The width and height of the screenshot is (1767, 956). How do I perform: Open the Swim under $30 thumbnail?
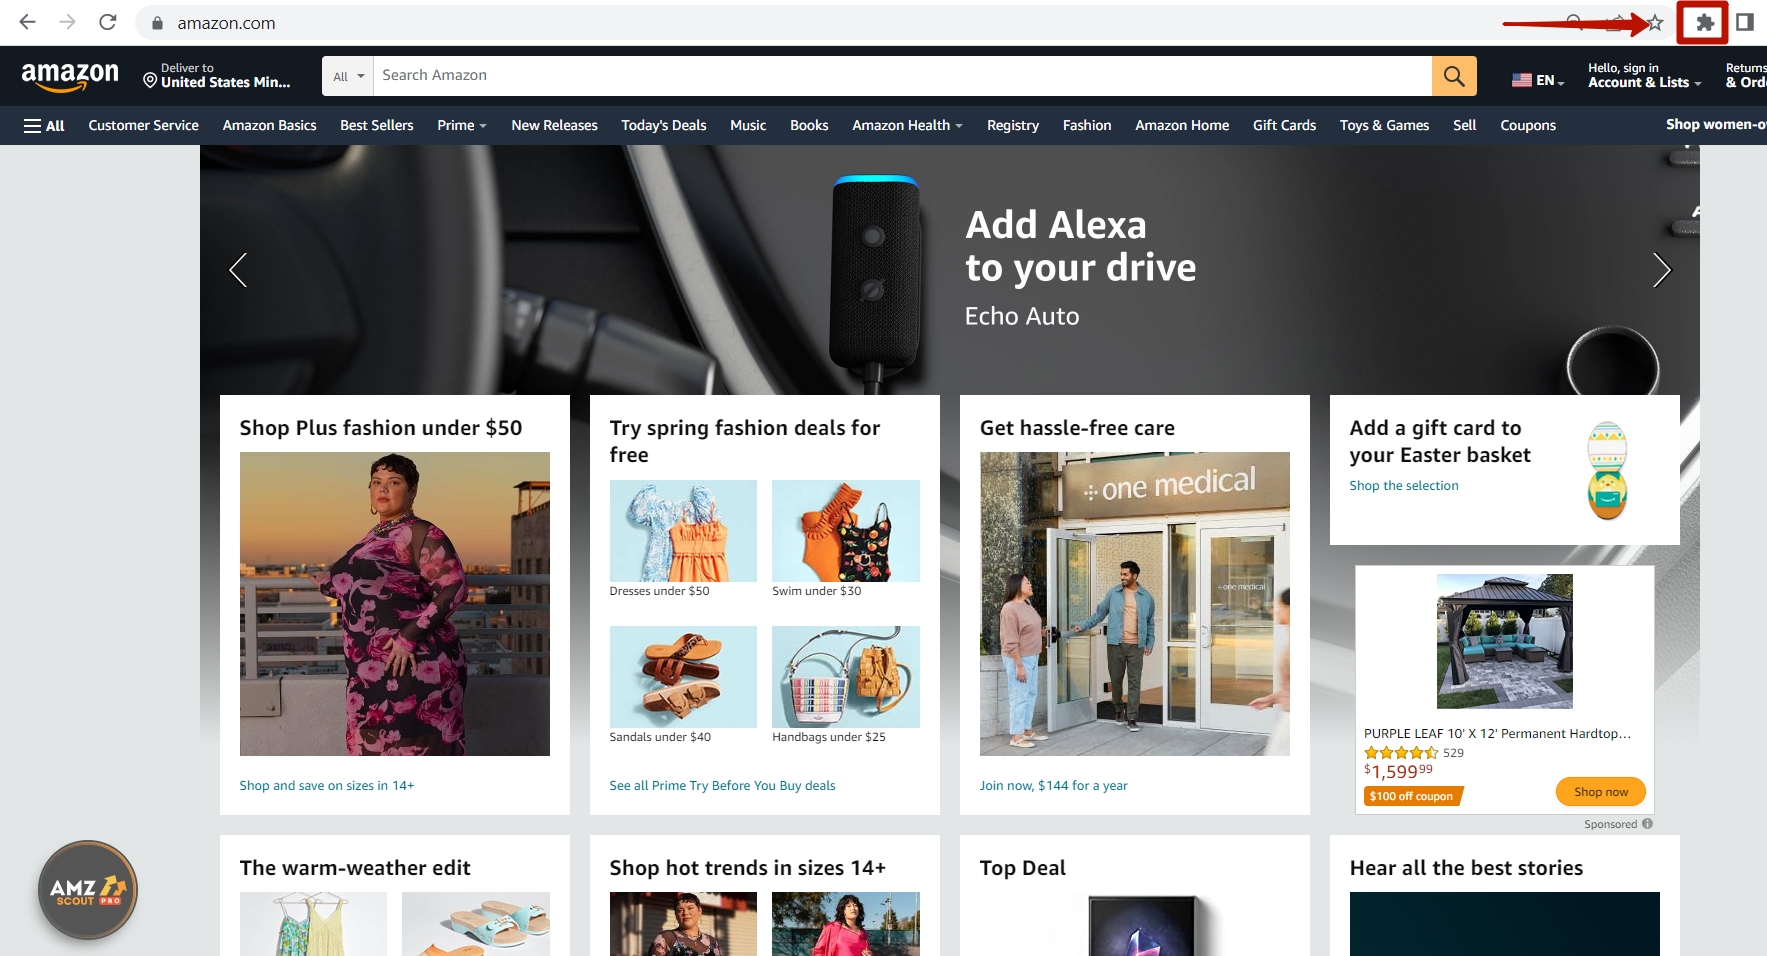click(846, 531)
